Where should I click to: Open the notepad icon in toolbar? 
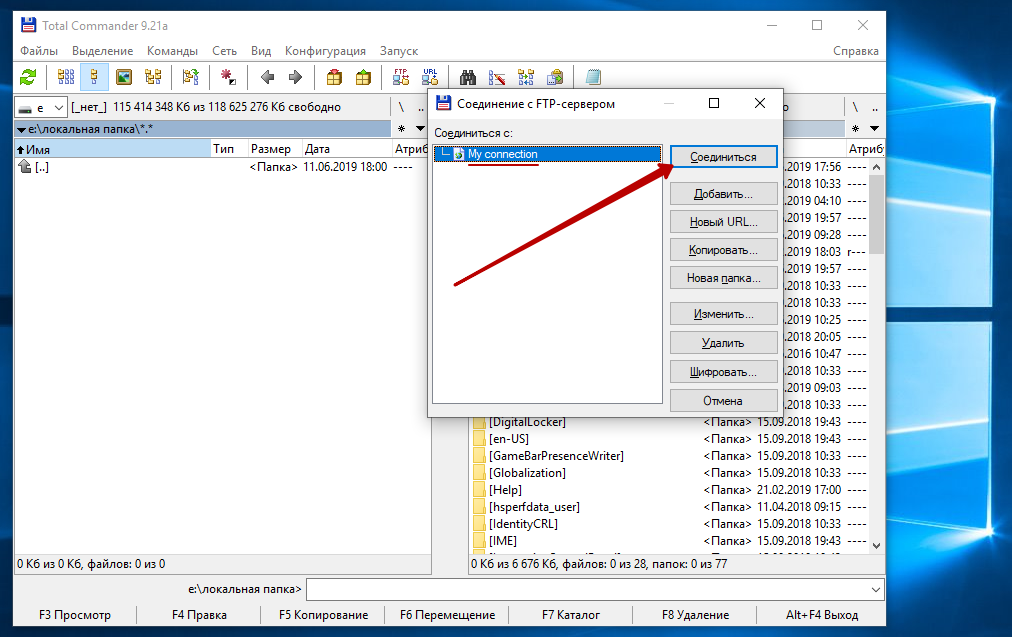click(593, 77)
